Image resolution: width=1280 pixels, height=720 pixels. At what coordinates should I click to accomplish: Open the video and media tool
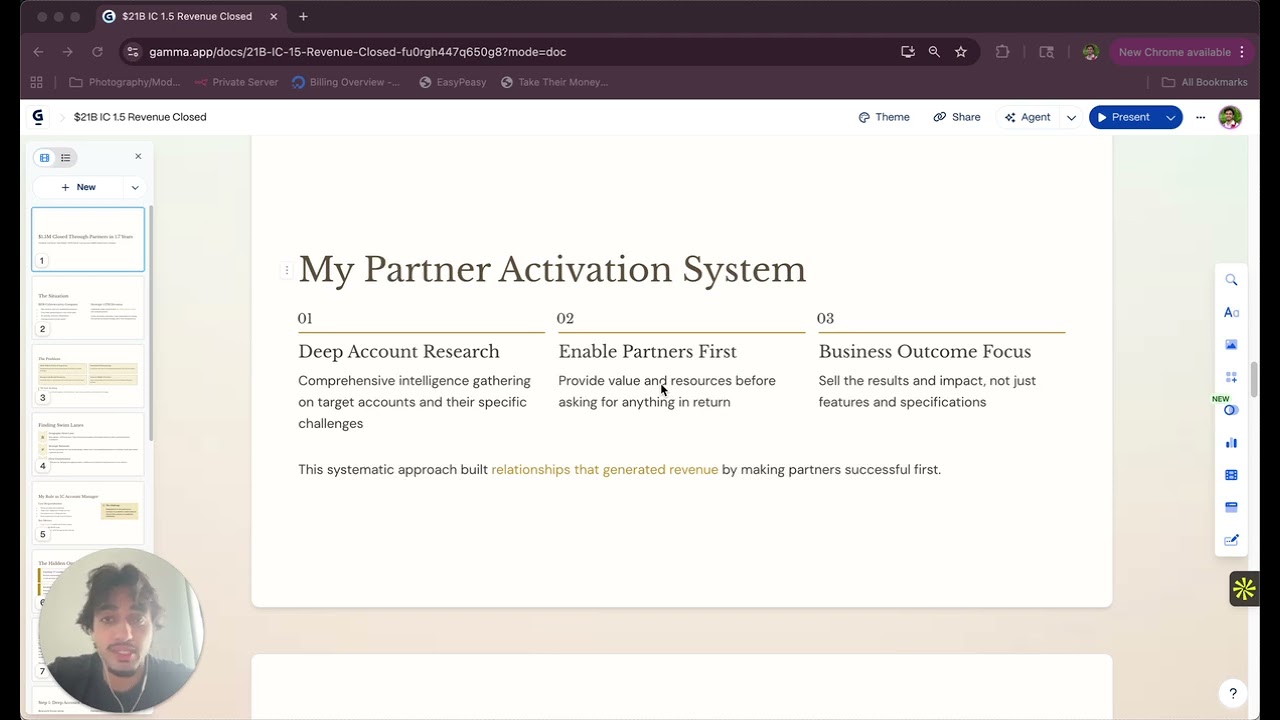coord(1231,475)
